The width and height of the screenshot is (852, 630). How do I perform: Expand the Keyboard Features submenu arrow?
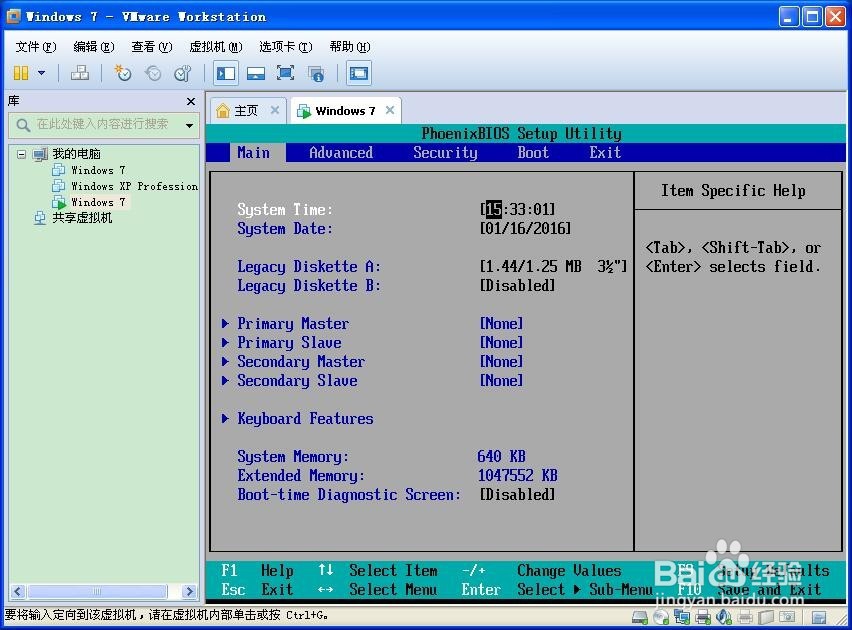(x=225, y=419)
